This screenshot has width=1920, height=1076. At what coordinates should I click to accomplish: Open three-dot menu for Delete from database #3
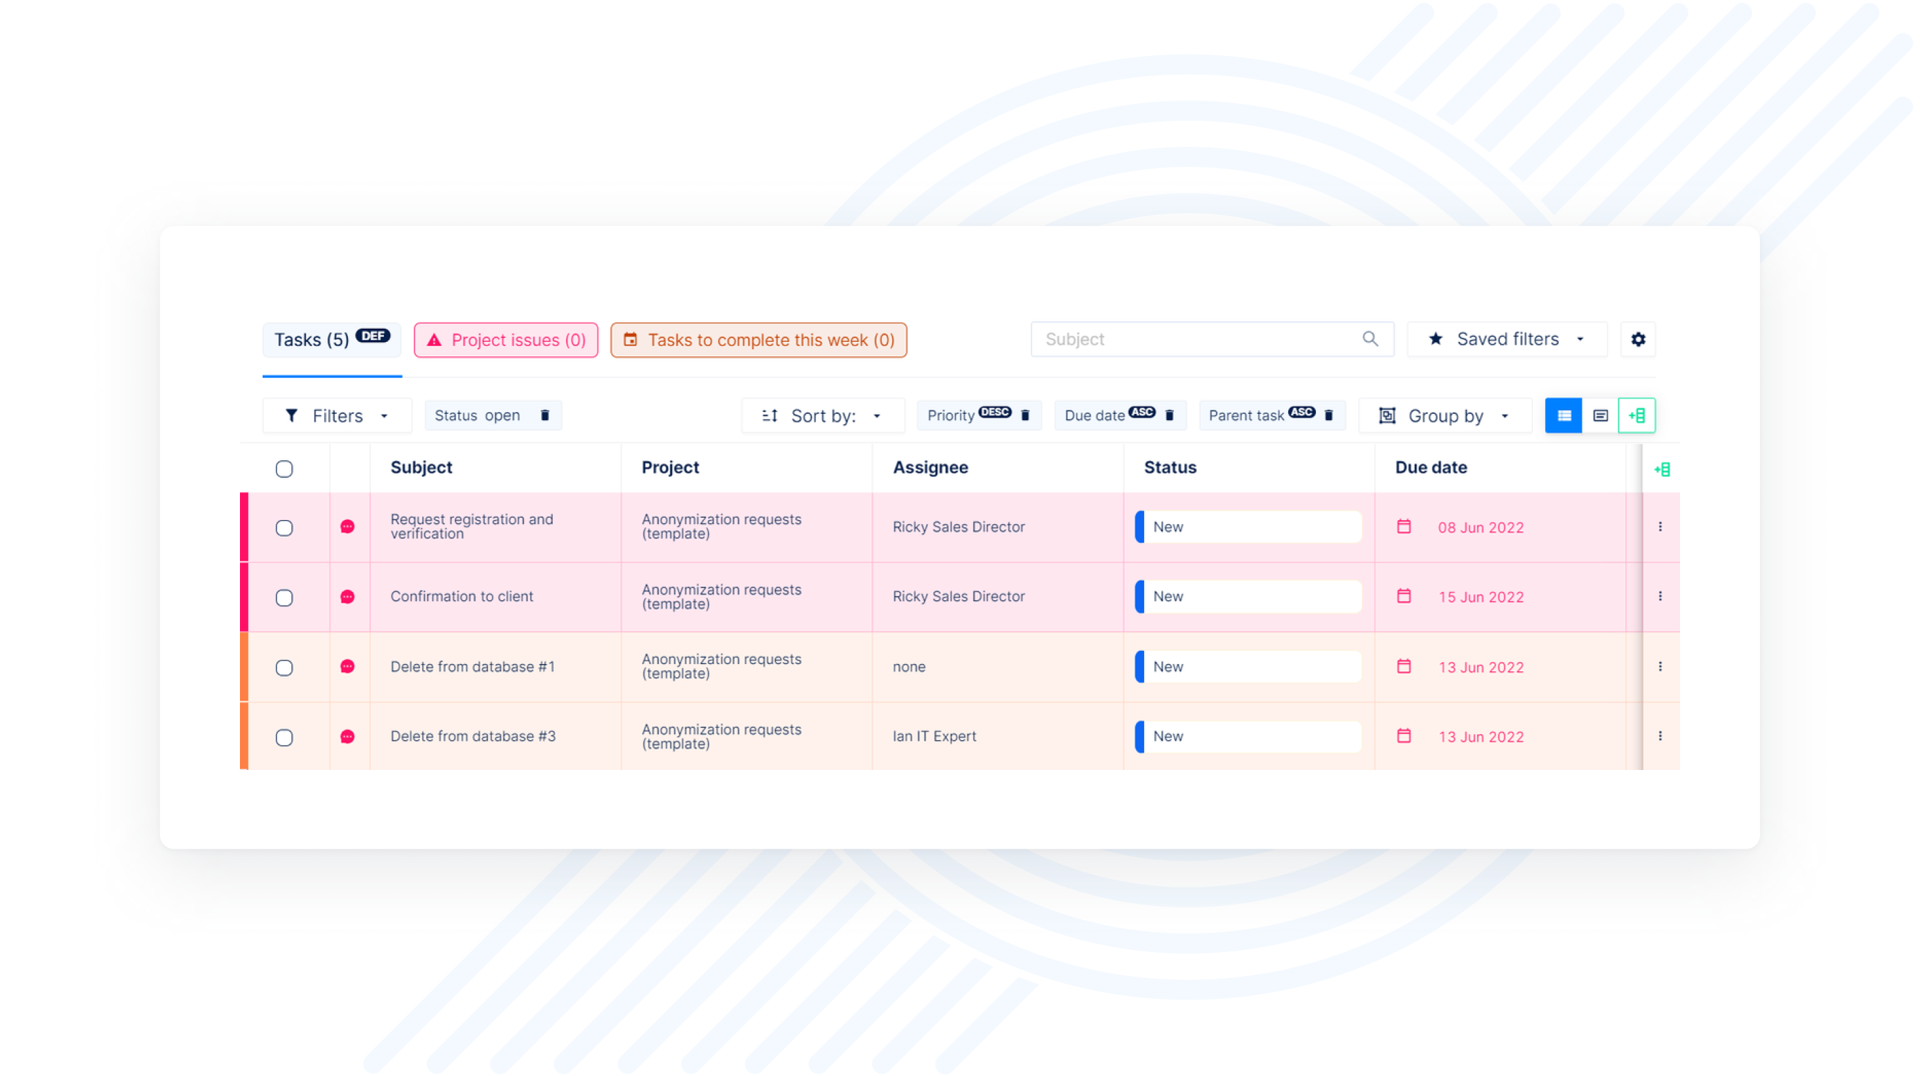click(1660, 736)
